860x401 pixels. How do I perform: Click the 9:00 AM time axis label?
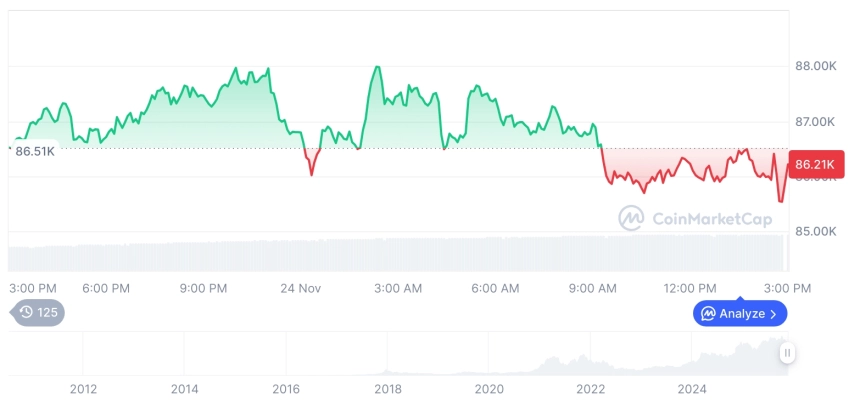point(593,288)
